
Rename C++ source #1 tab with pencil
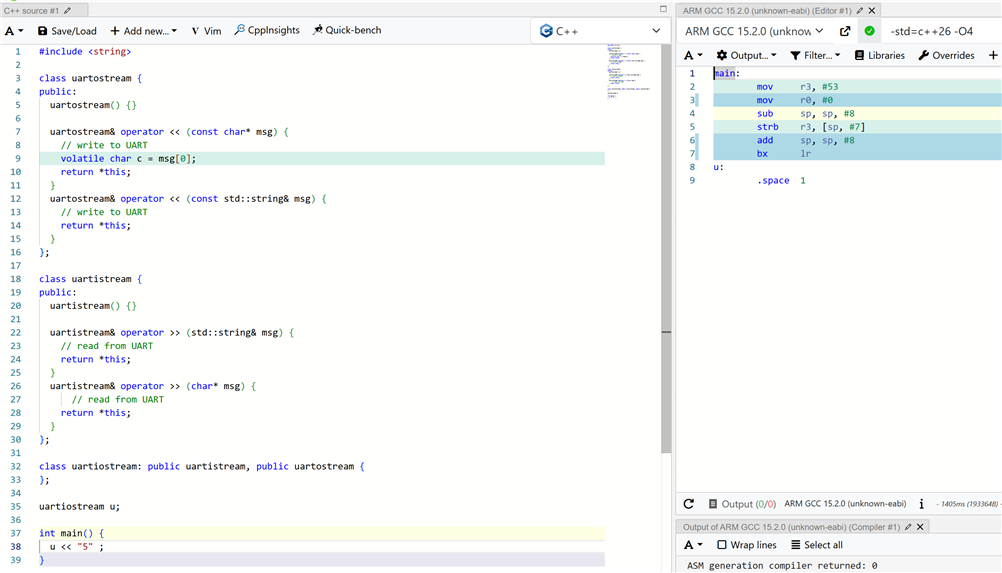coord(68,10)
